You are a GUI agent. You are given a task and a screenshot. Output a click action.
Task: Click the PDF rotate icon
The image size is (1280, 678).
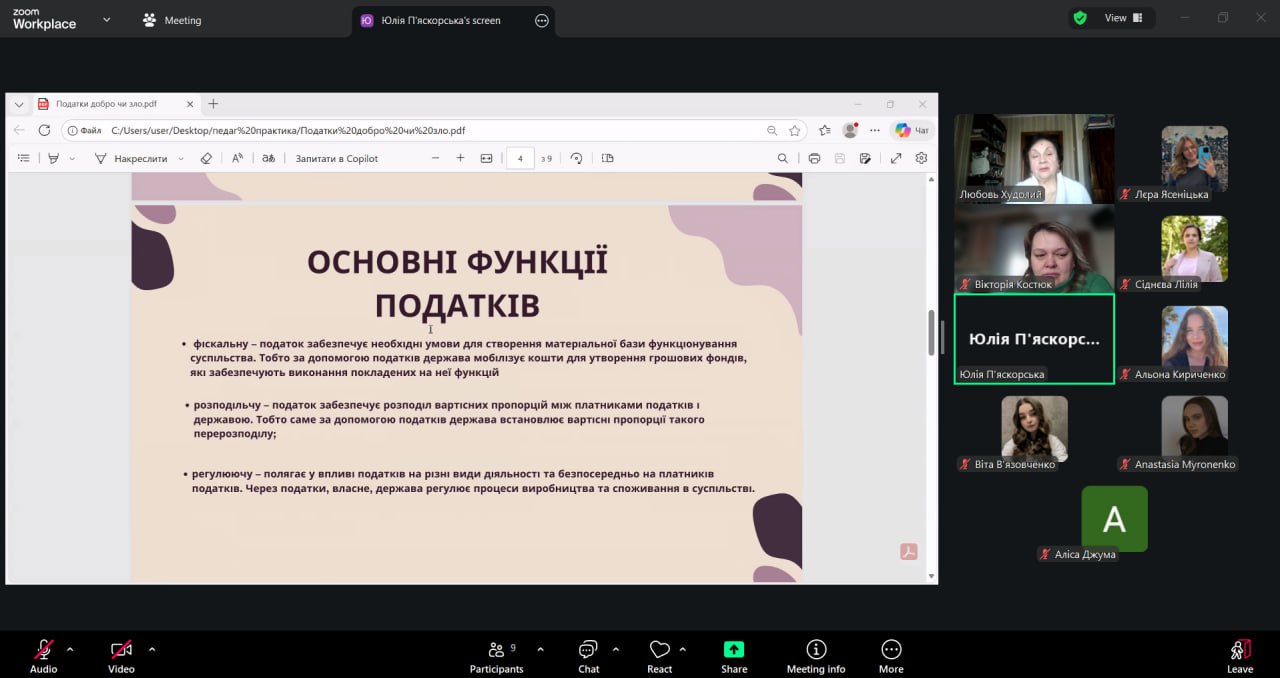(x=576, y=158)
